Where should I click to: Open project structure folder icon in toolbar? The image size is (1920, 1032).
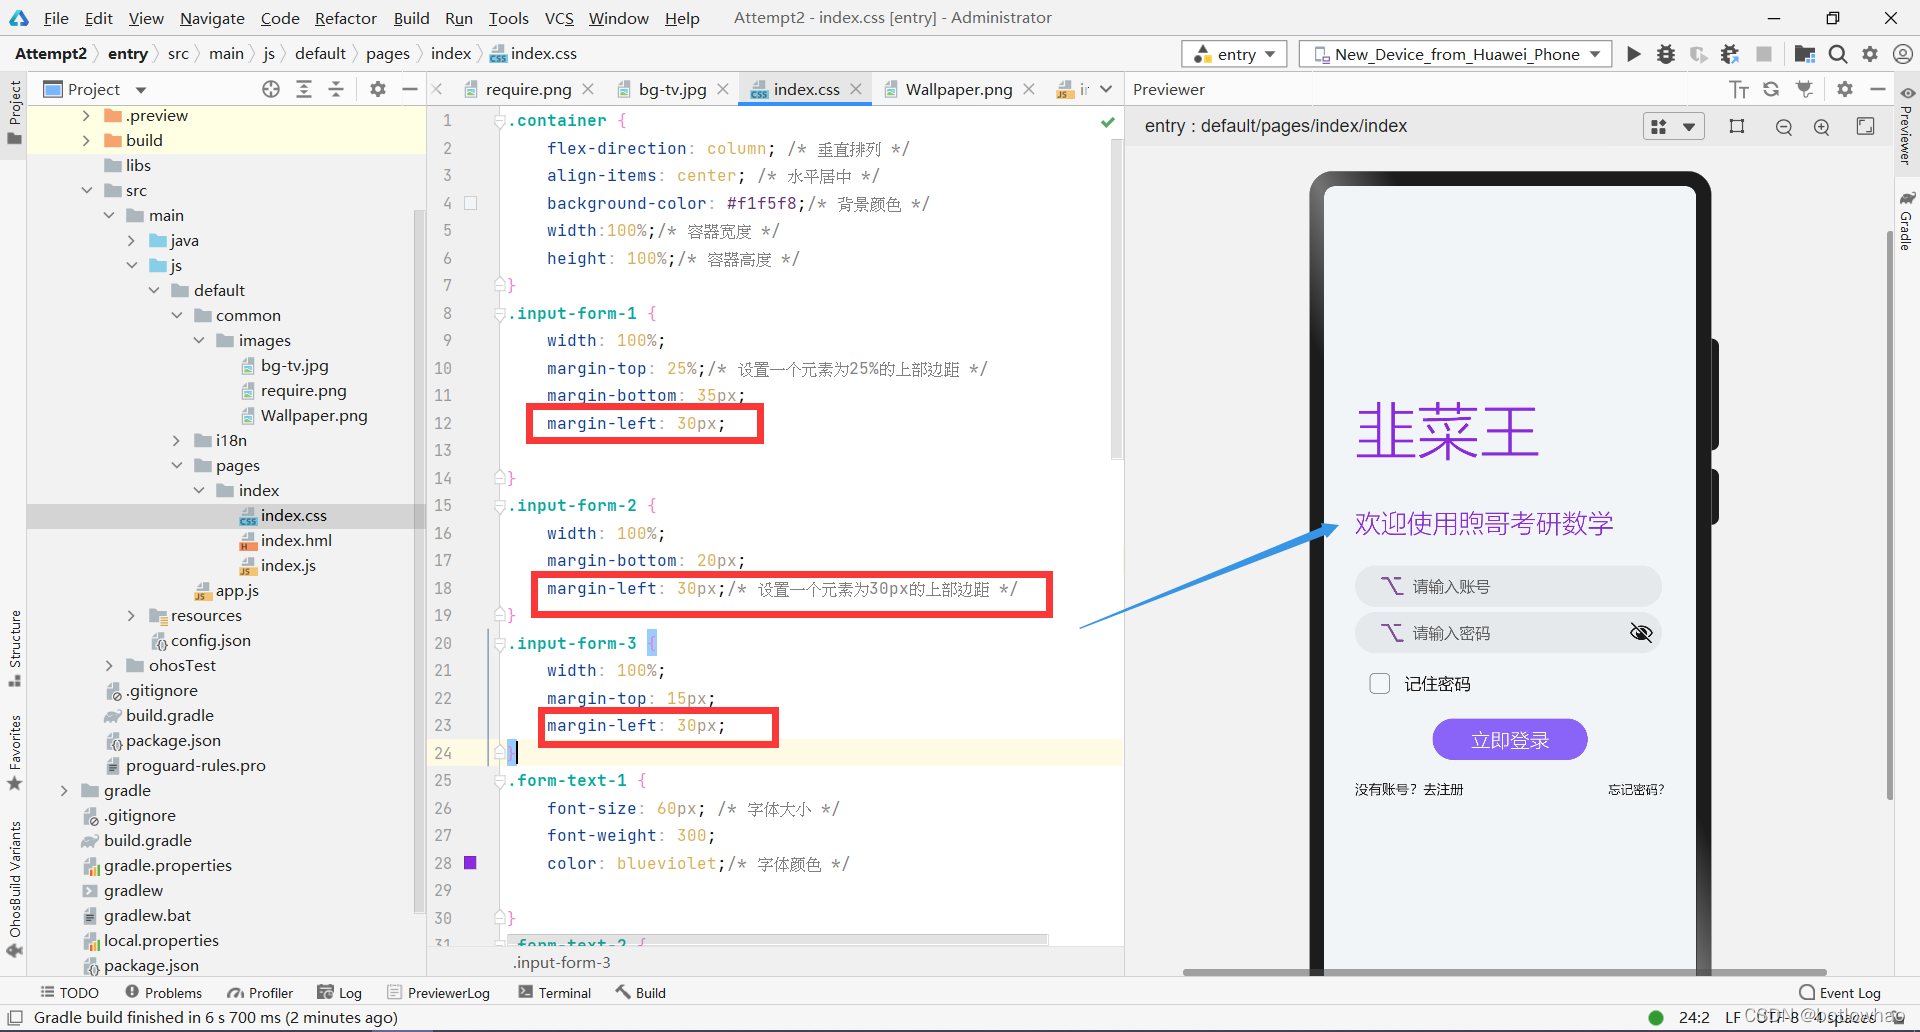1804,54
